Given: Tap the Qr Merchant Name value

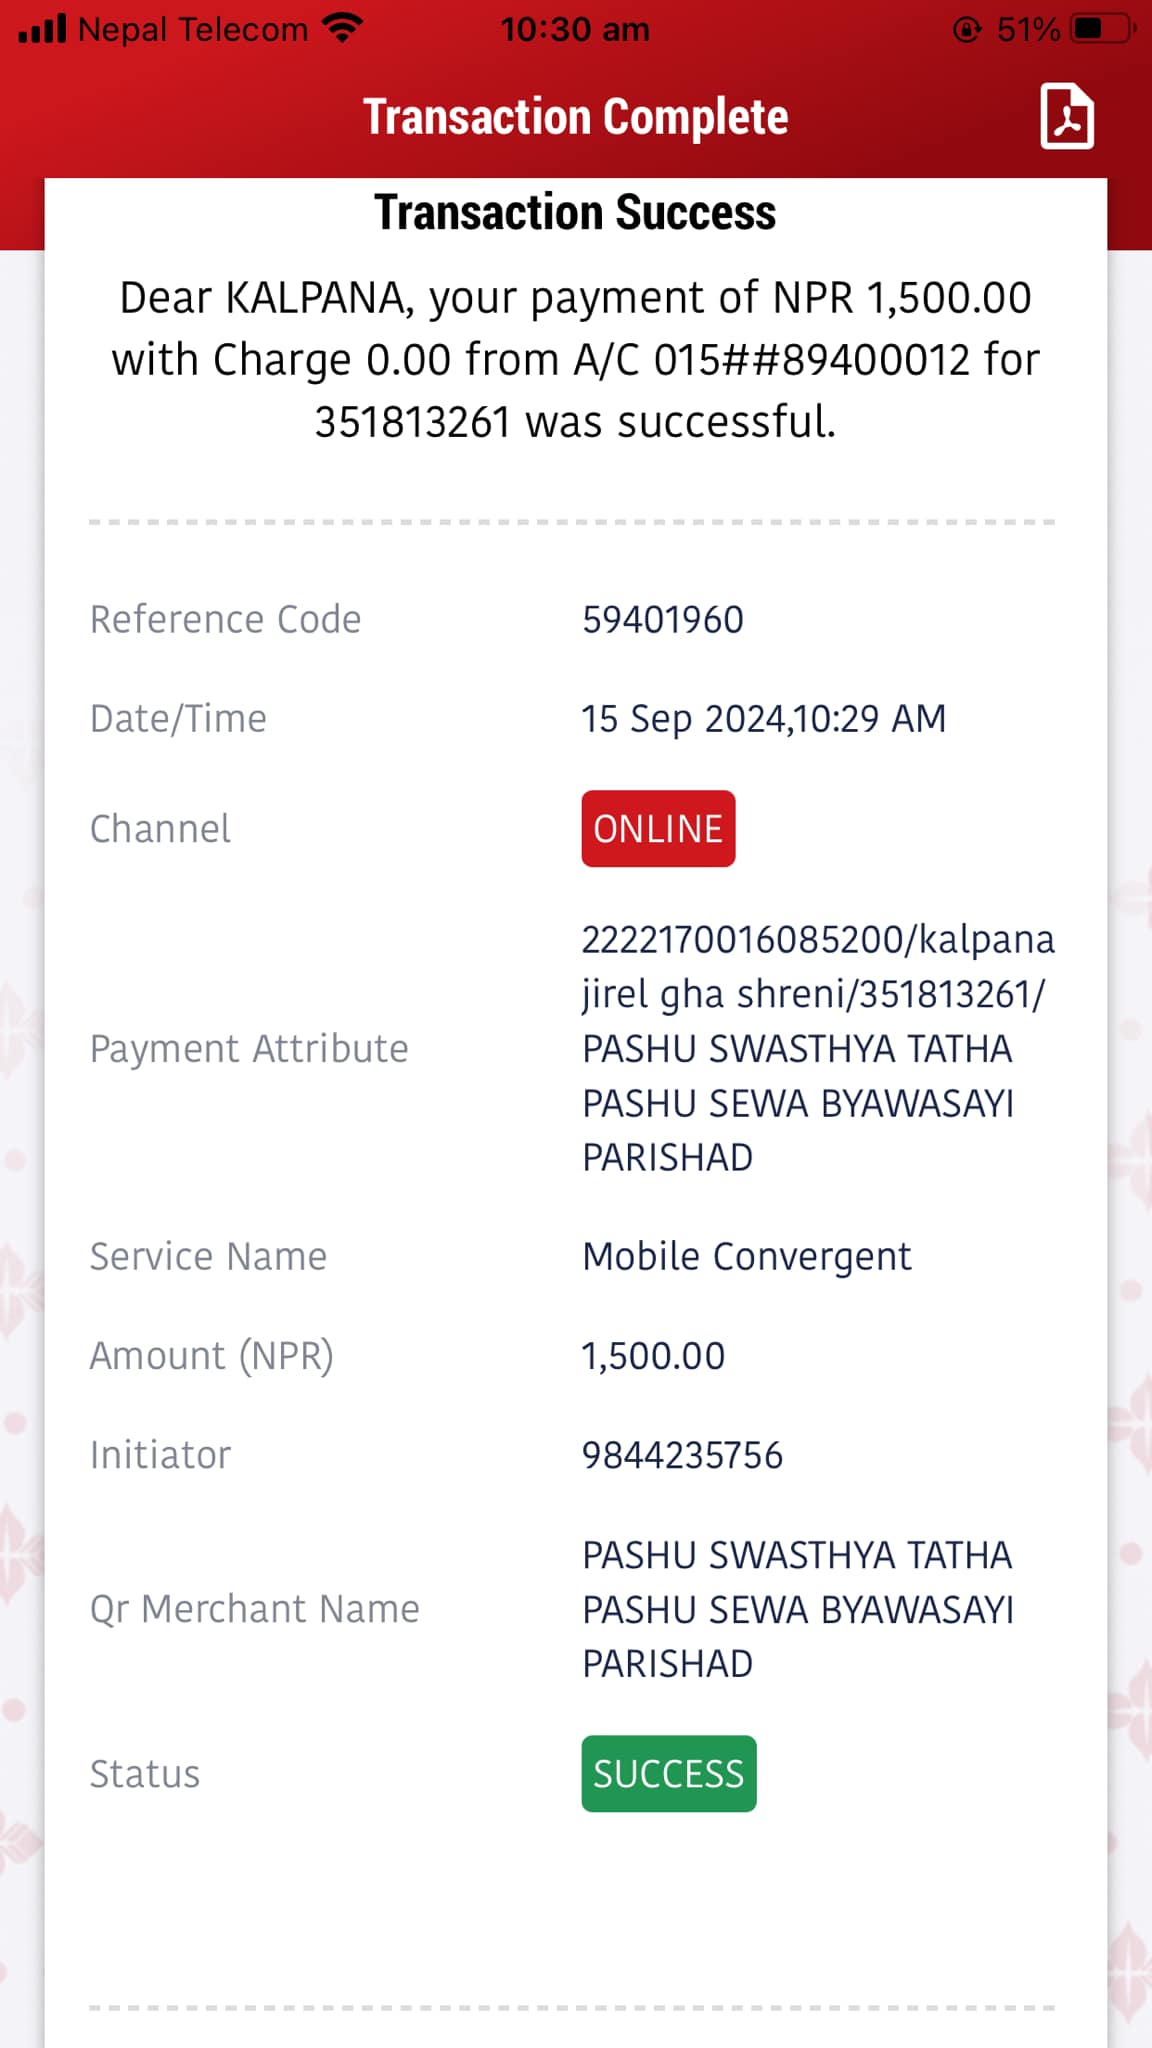Looking at the screenshot, I should pos(798,1609).
